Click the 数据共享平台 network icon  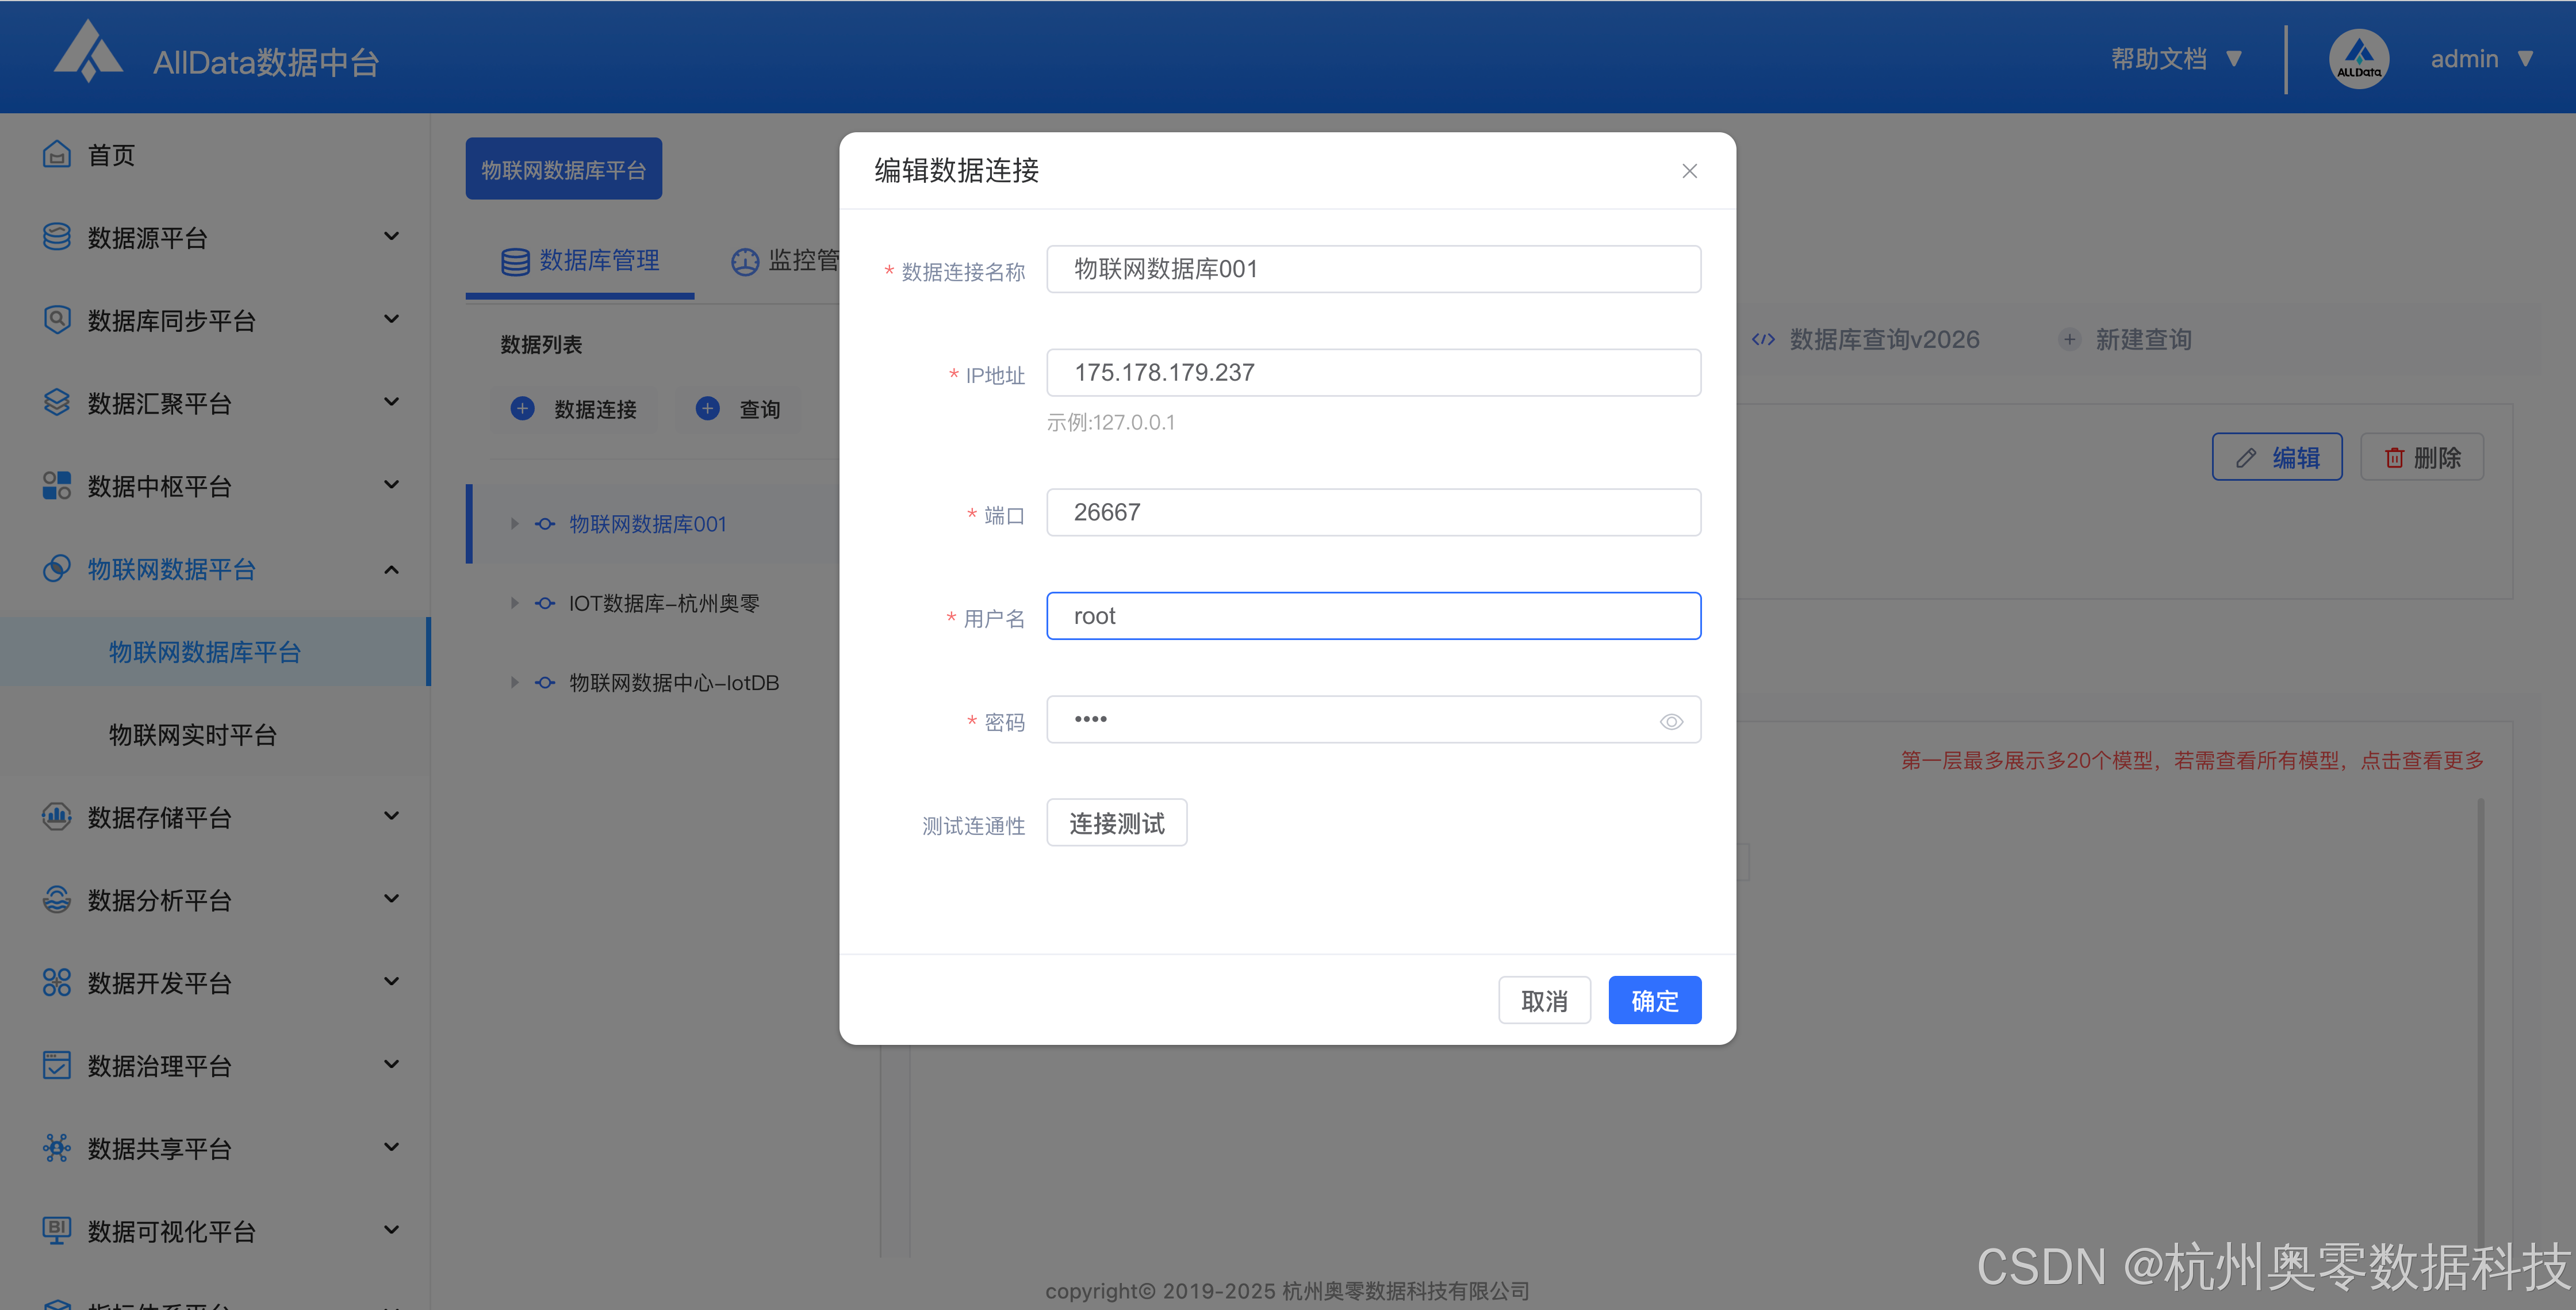pos(57,1148)
